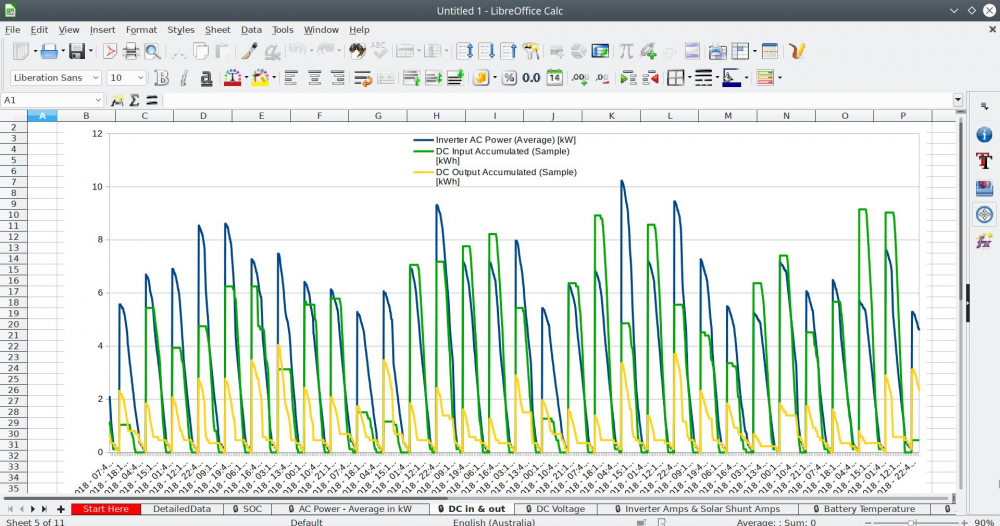Open the Function Wizard

tap(117, 100)
